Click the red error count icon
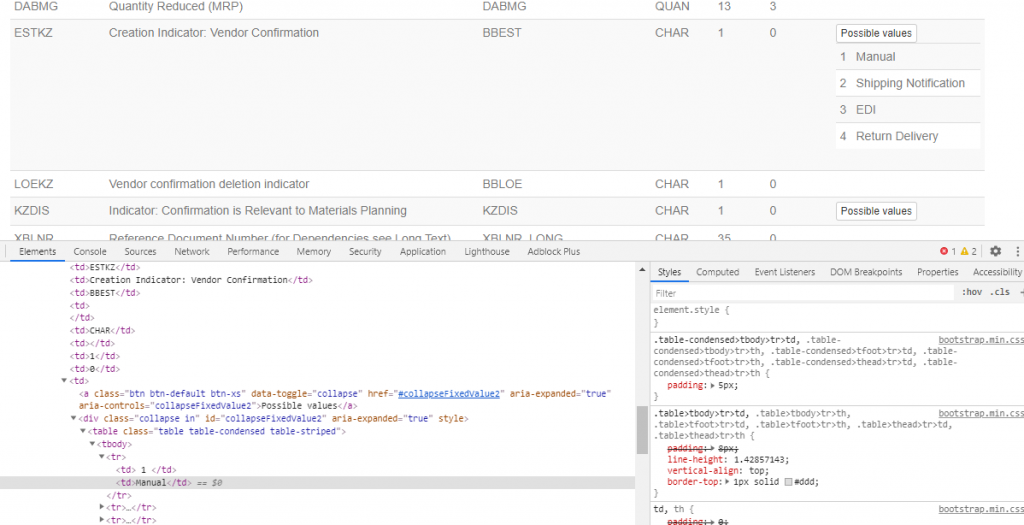The image size is (1024, 525). [x=944, y=251]
